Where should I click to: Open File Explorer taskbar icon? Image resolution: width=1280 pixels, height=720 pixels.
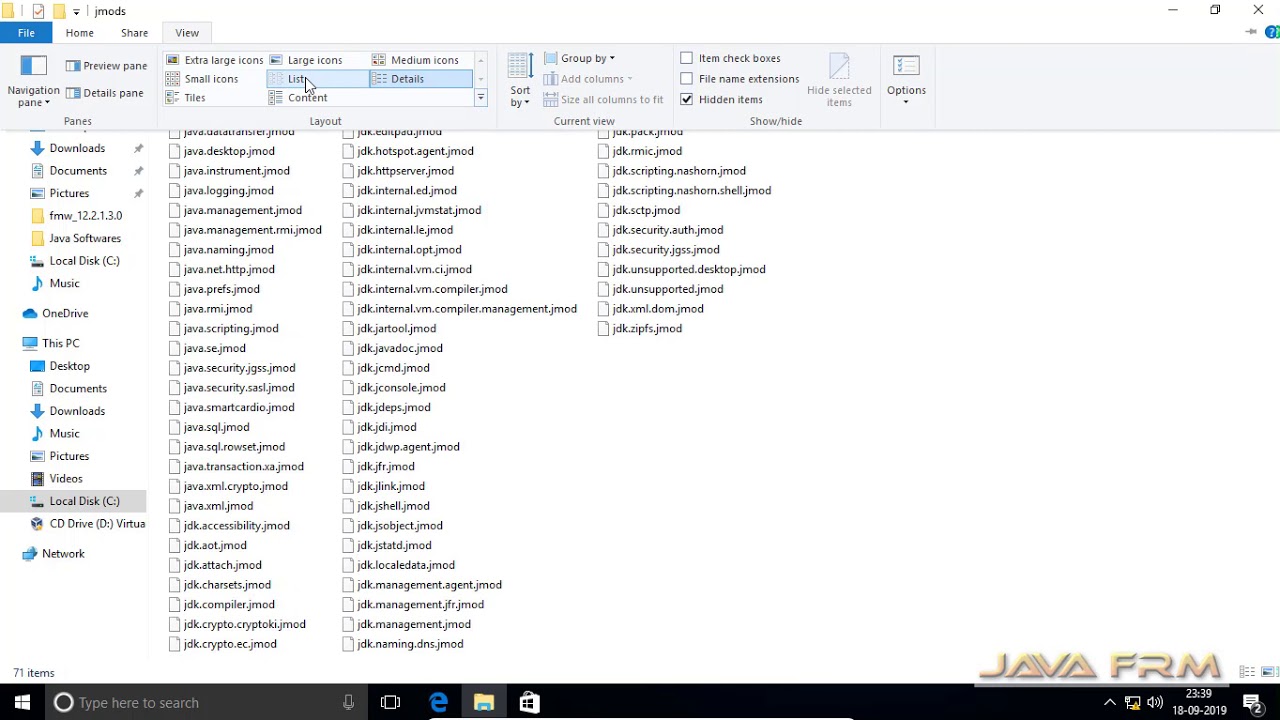pos(484,703)
